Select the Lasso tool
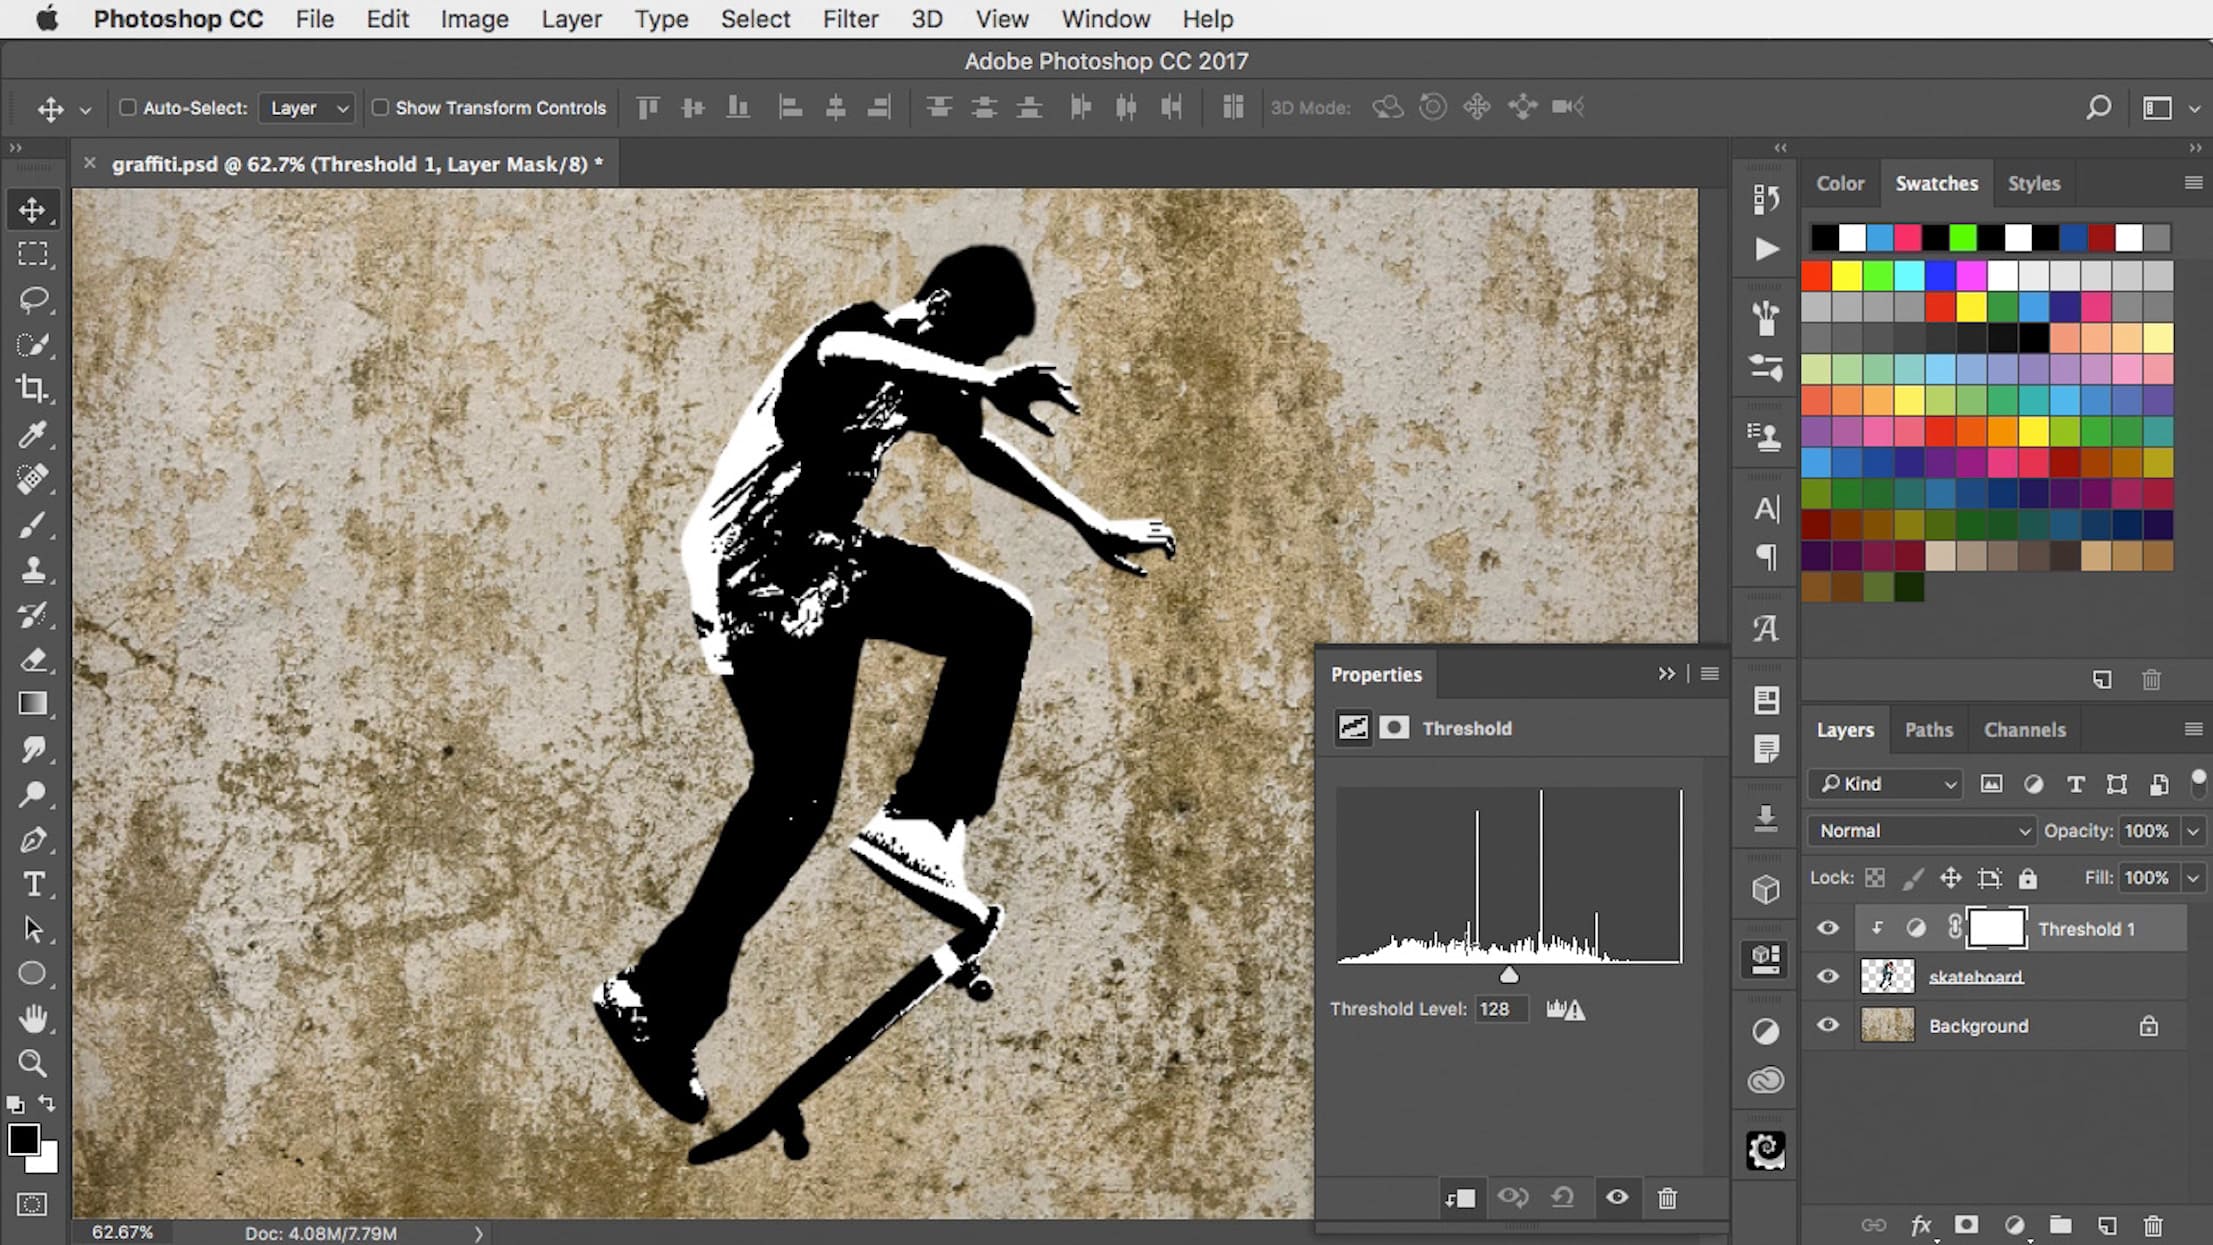This screenshot has height=1245, width=2213. pyautogui.click(x=33, y=299)
